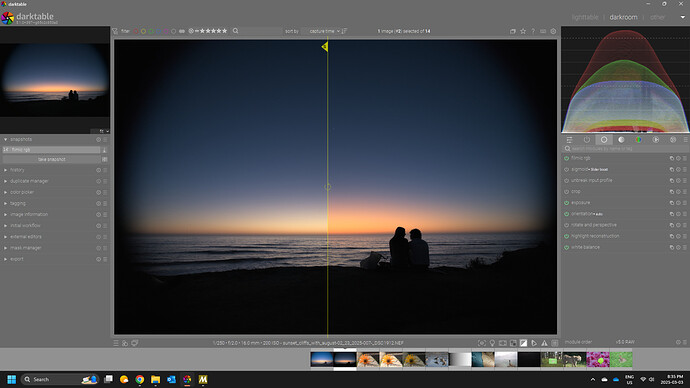
Task: Open the color module group icon
Action: 639,139
